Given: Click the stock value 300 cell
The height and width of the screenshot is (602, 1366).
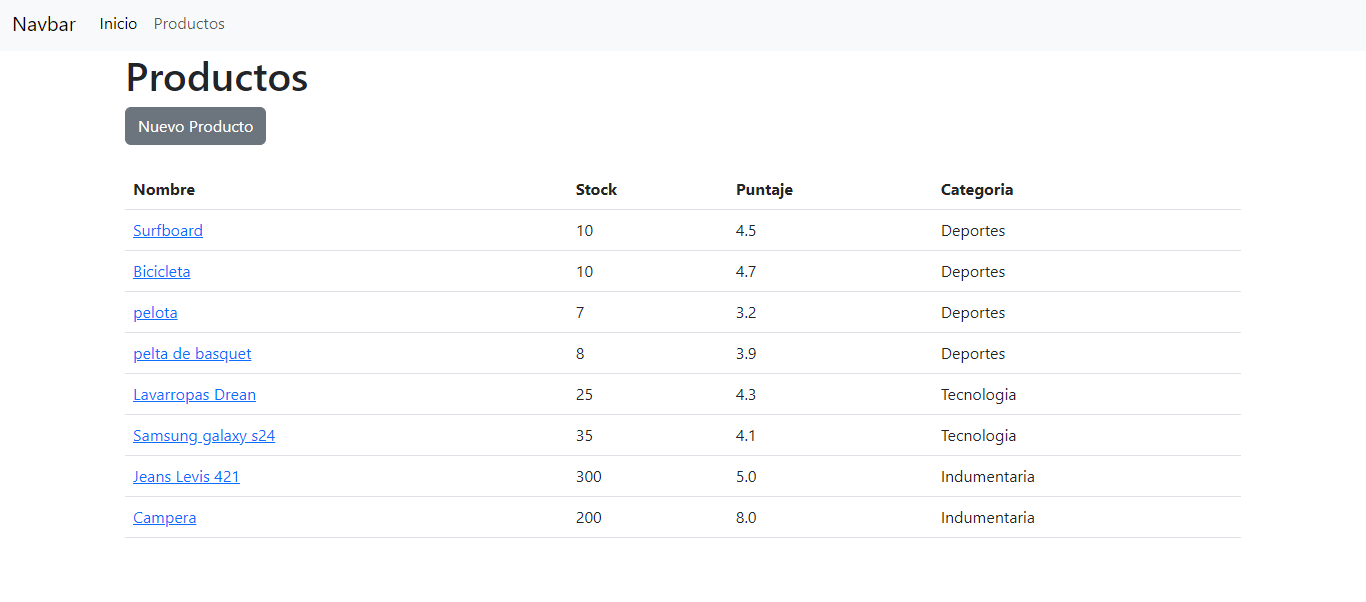Looking at the screenshot, I should 589,477.
